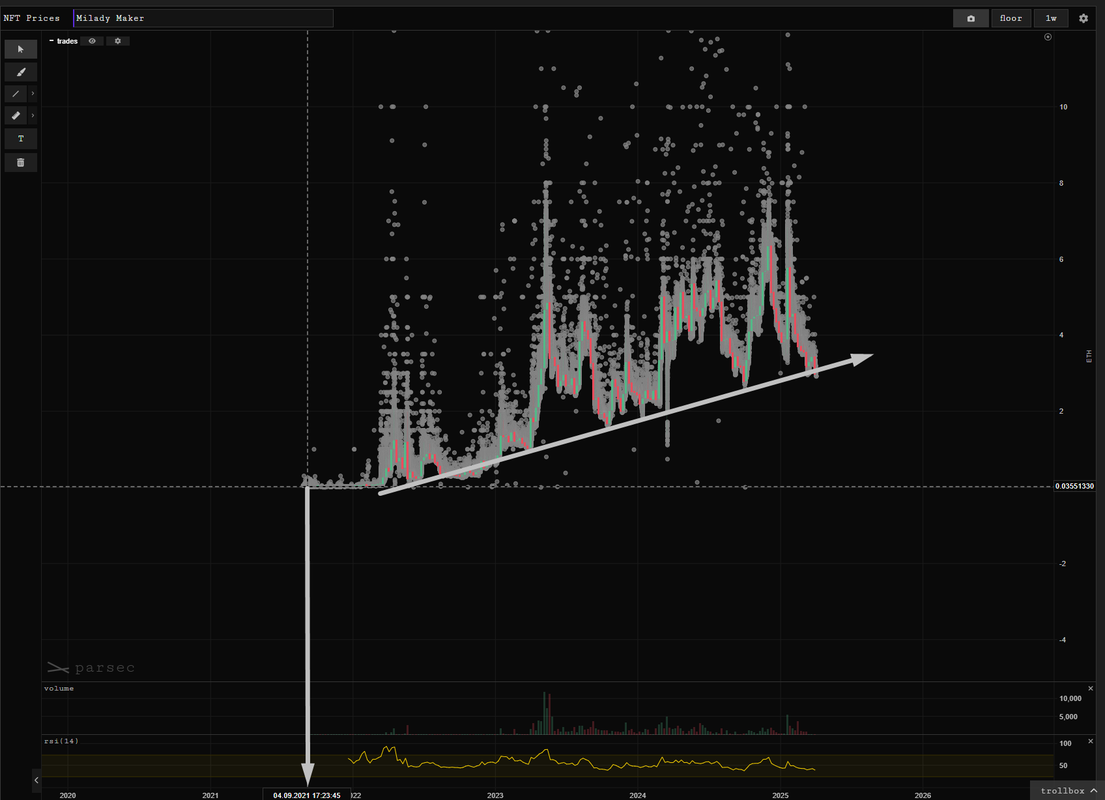This screenshot has height=800, width=1105.
Task: Click the trash icon to delete drawings
Action: [20, 163]
